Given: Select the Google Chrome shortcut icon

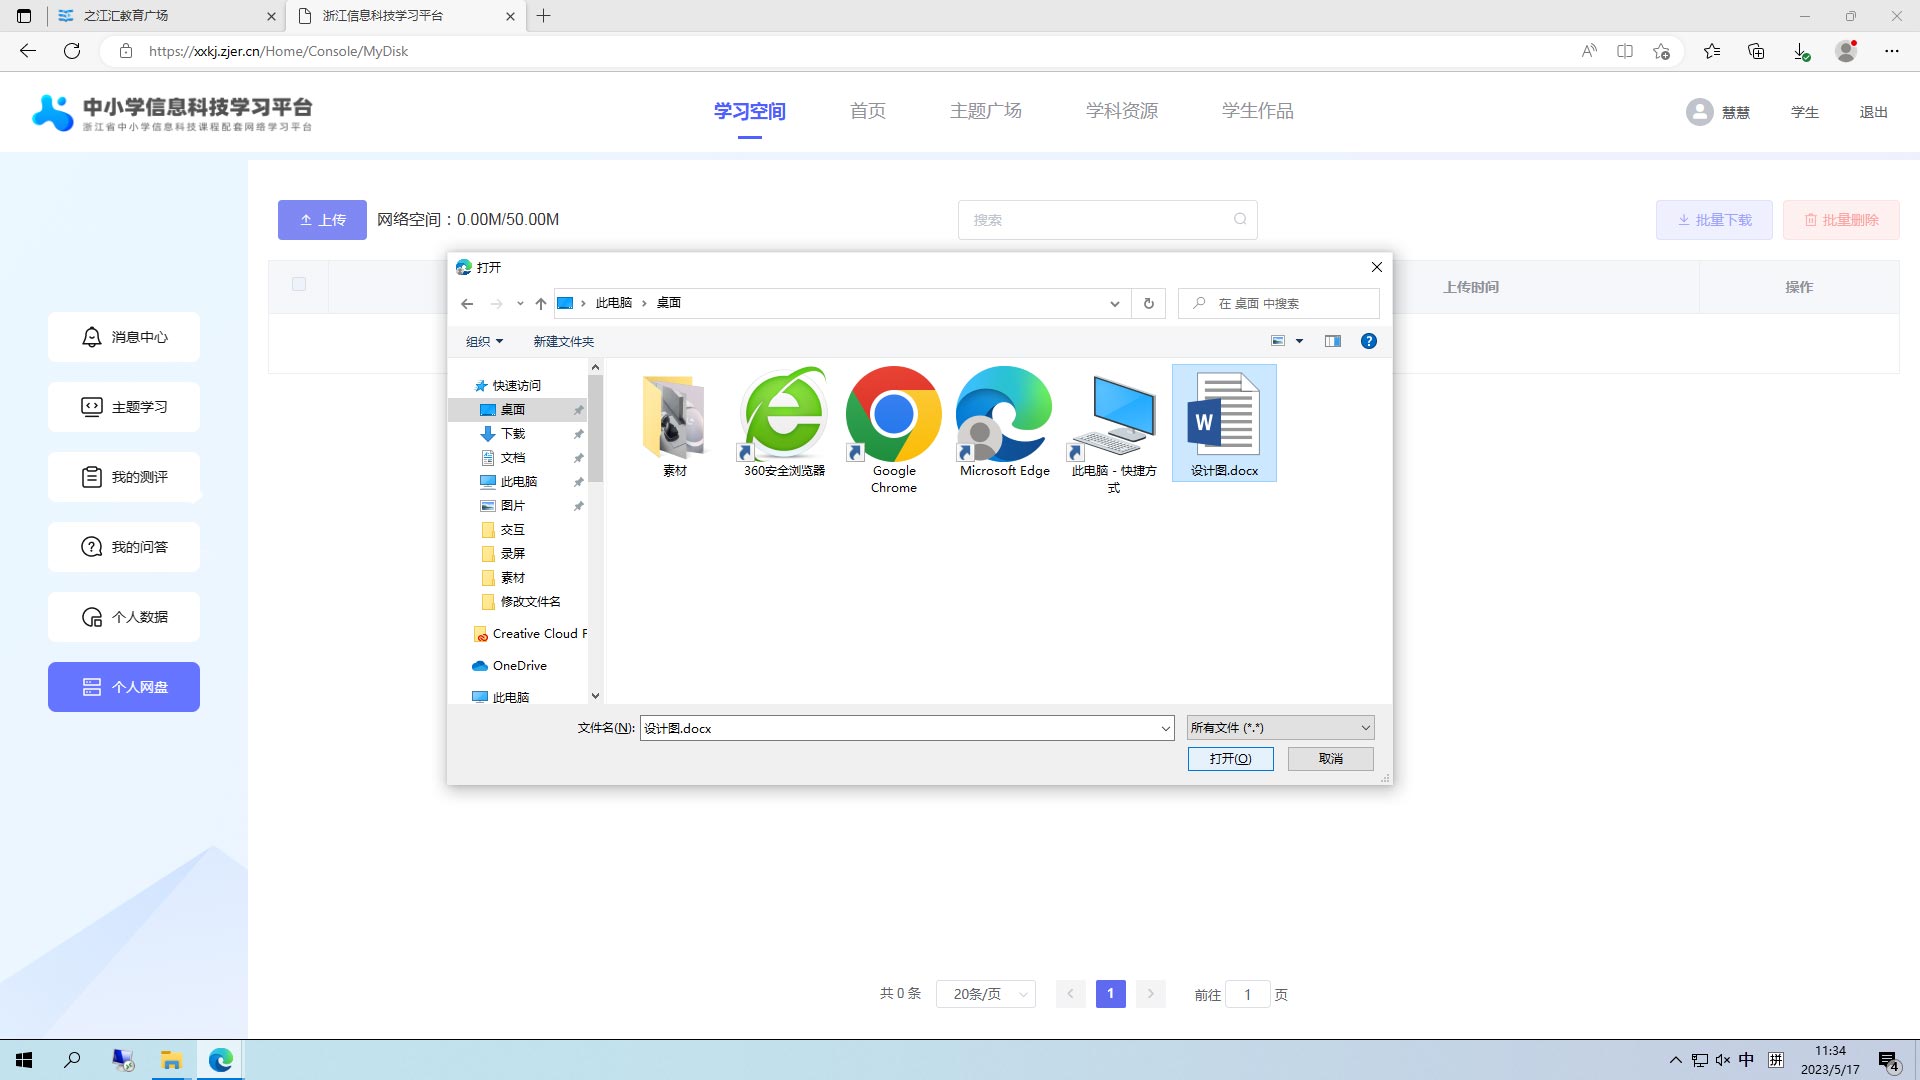Looking at the screenshot, I should pyautogui.click(x=893, y=414).
